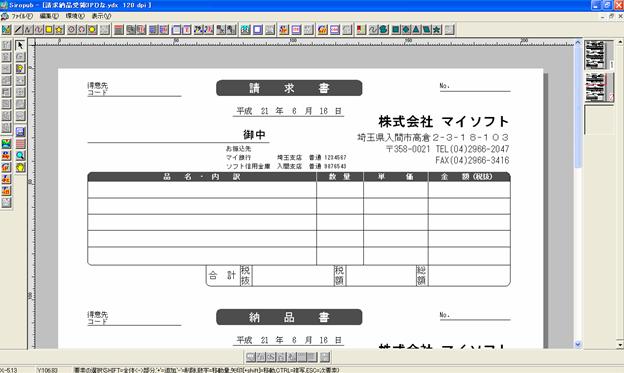Select the arrow pointer tool
Viewport: 624px width, 373px height.
(x=20, y=45)
